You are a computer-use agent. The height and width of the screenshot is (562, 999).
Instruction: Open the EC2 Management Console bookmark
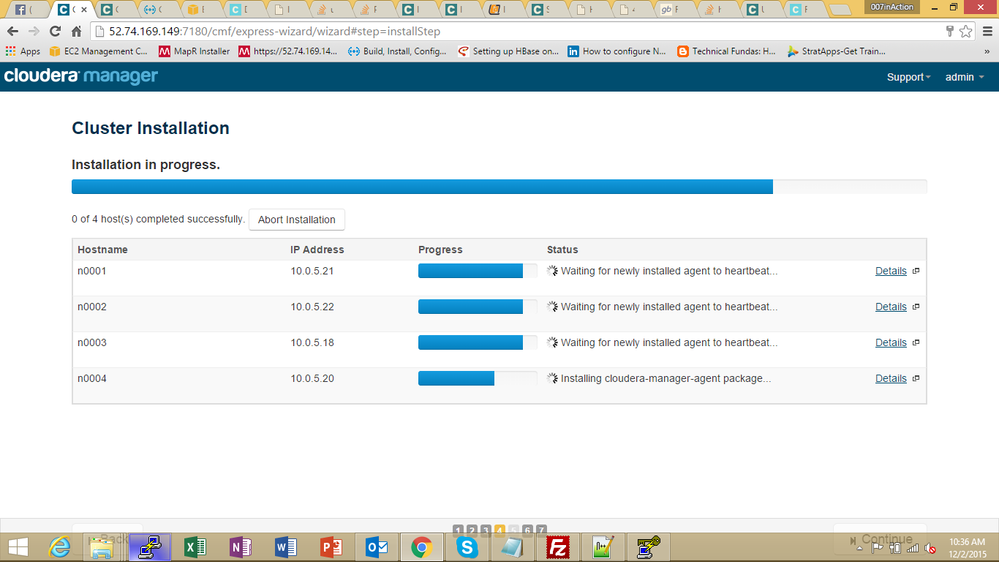click(99, 51)
